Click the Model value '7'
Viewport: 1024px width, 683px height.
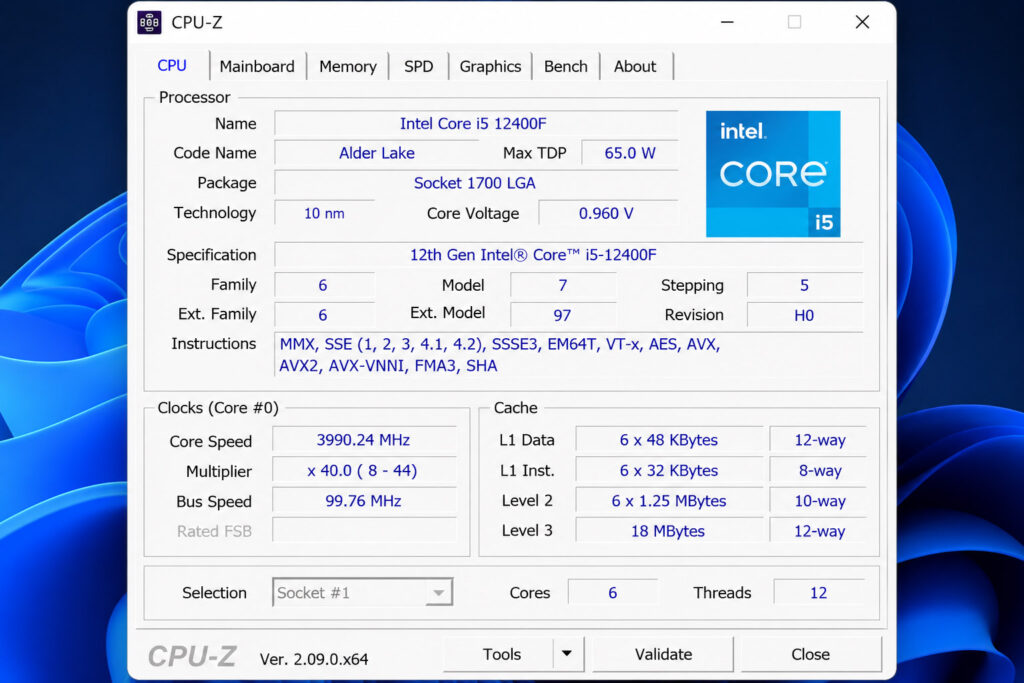pyautogui.click(x=563, y=285)
